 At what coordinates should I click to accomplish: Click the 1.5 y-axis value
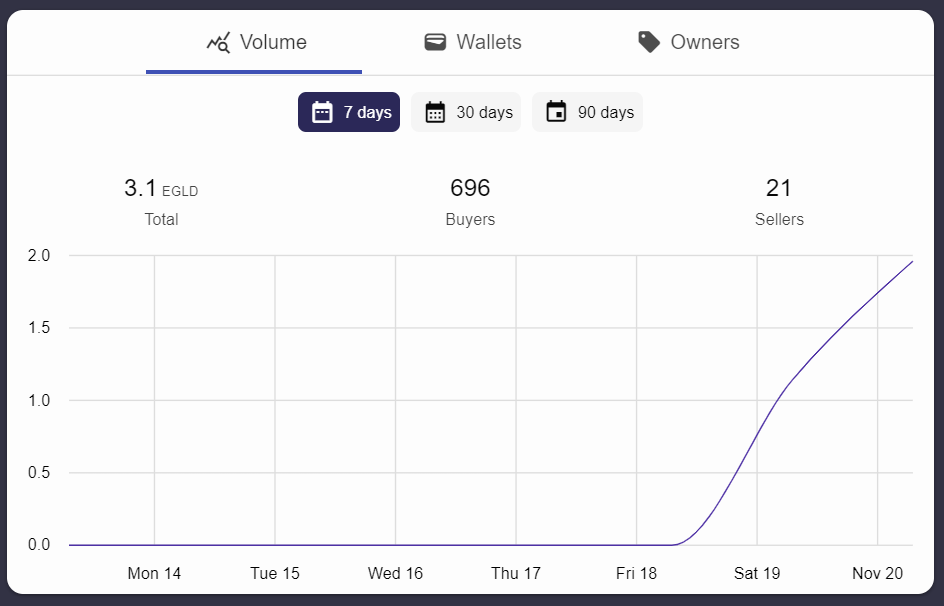click(39, 328)
